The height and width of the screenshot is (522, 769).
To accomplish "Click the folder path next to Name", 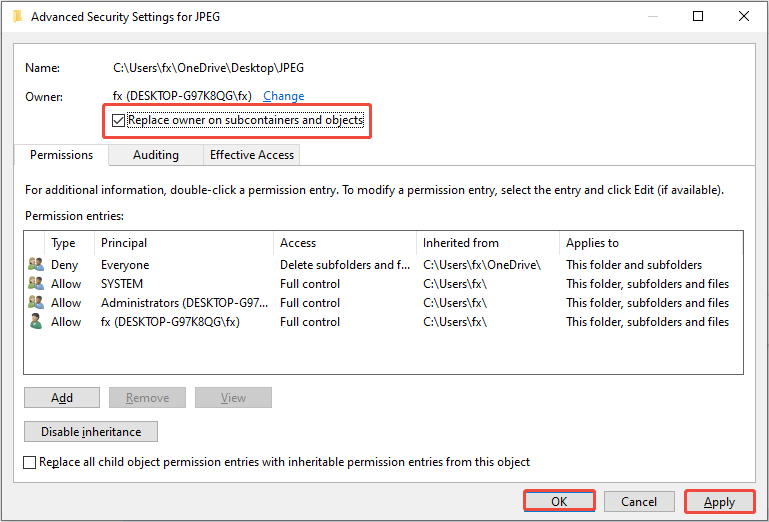I will coord(208,68).
